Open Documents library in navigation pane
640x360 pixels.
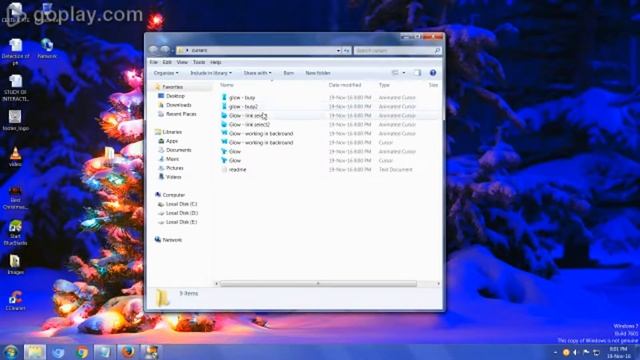pyautogui.click(x=178, y=150)
